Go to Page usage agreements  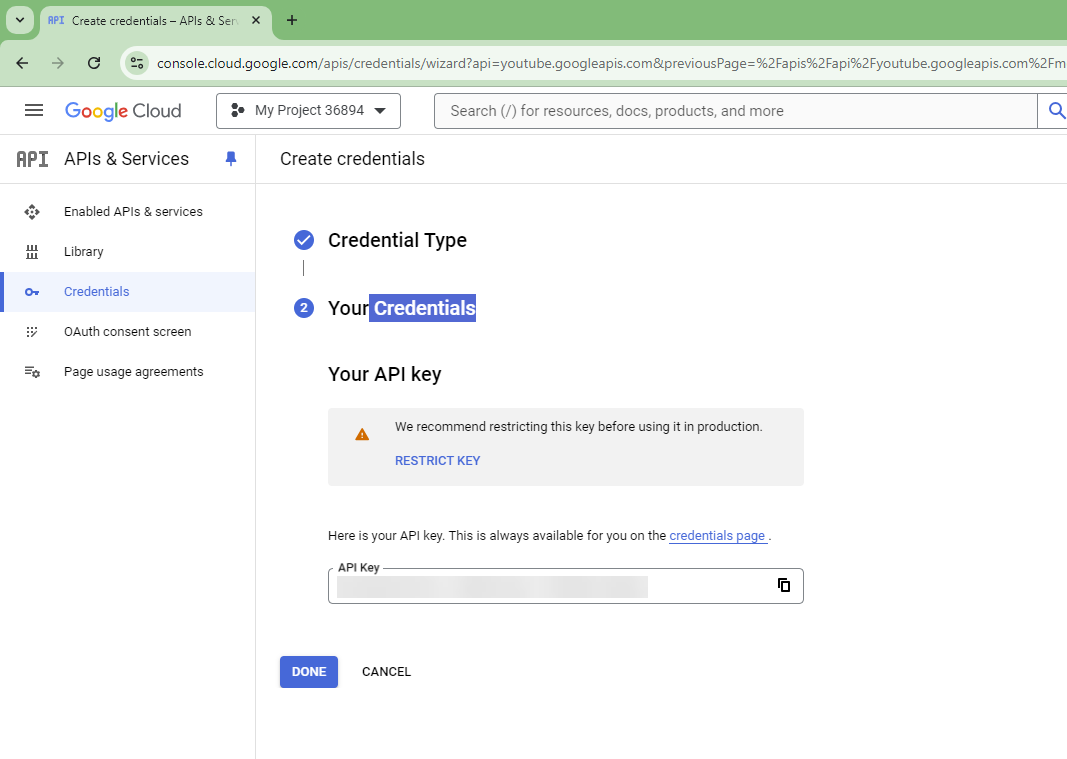pyautogui.click(x=133, y=372)
